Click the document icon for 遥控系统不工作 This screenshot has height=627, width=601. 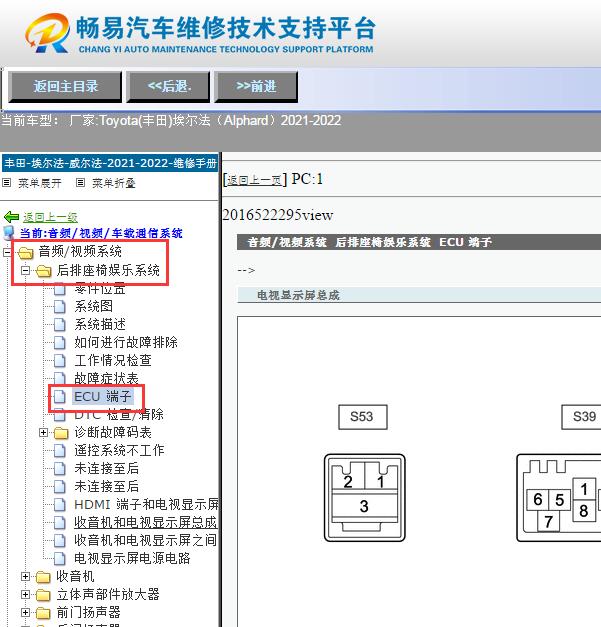(x=60, y=451)
